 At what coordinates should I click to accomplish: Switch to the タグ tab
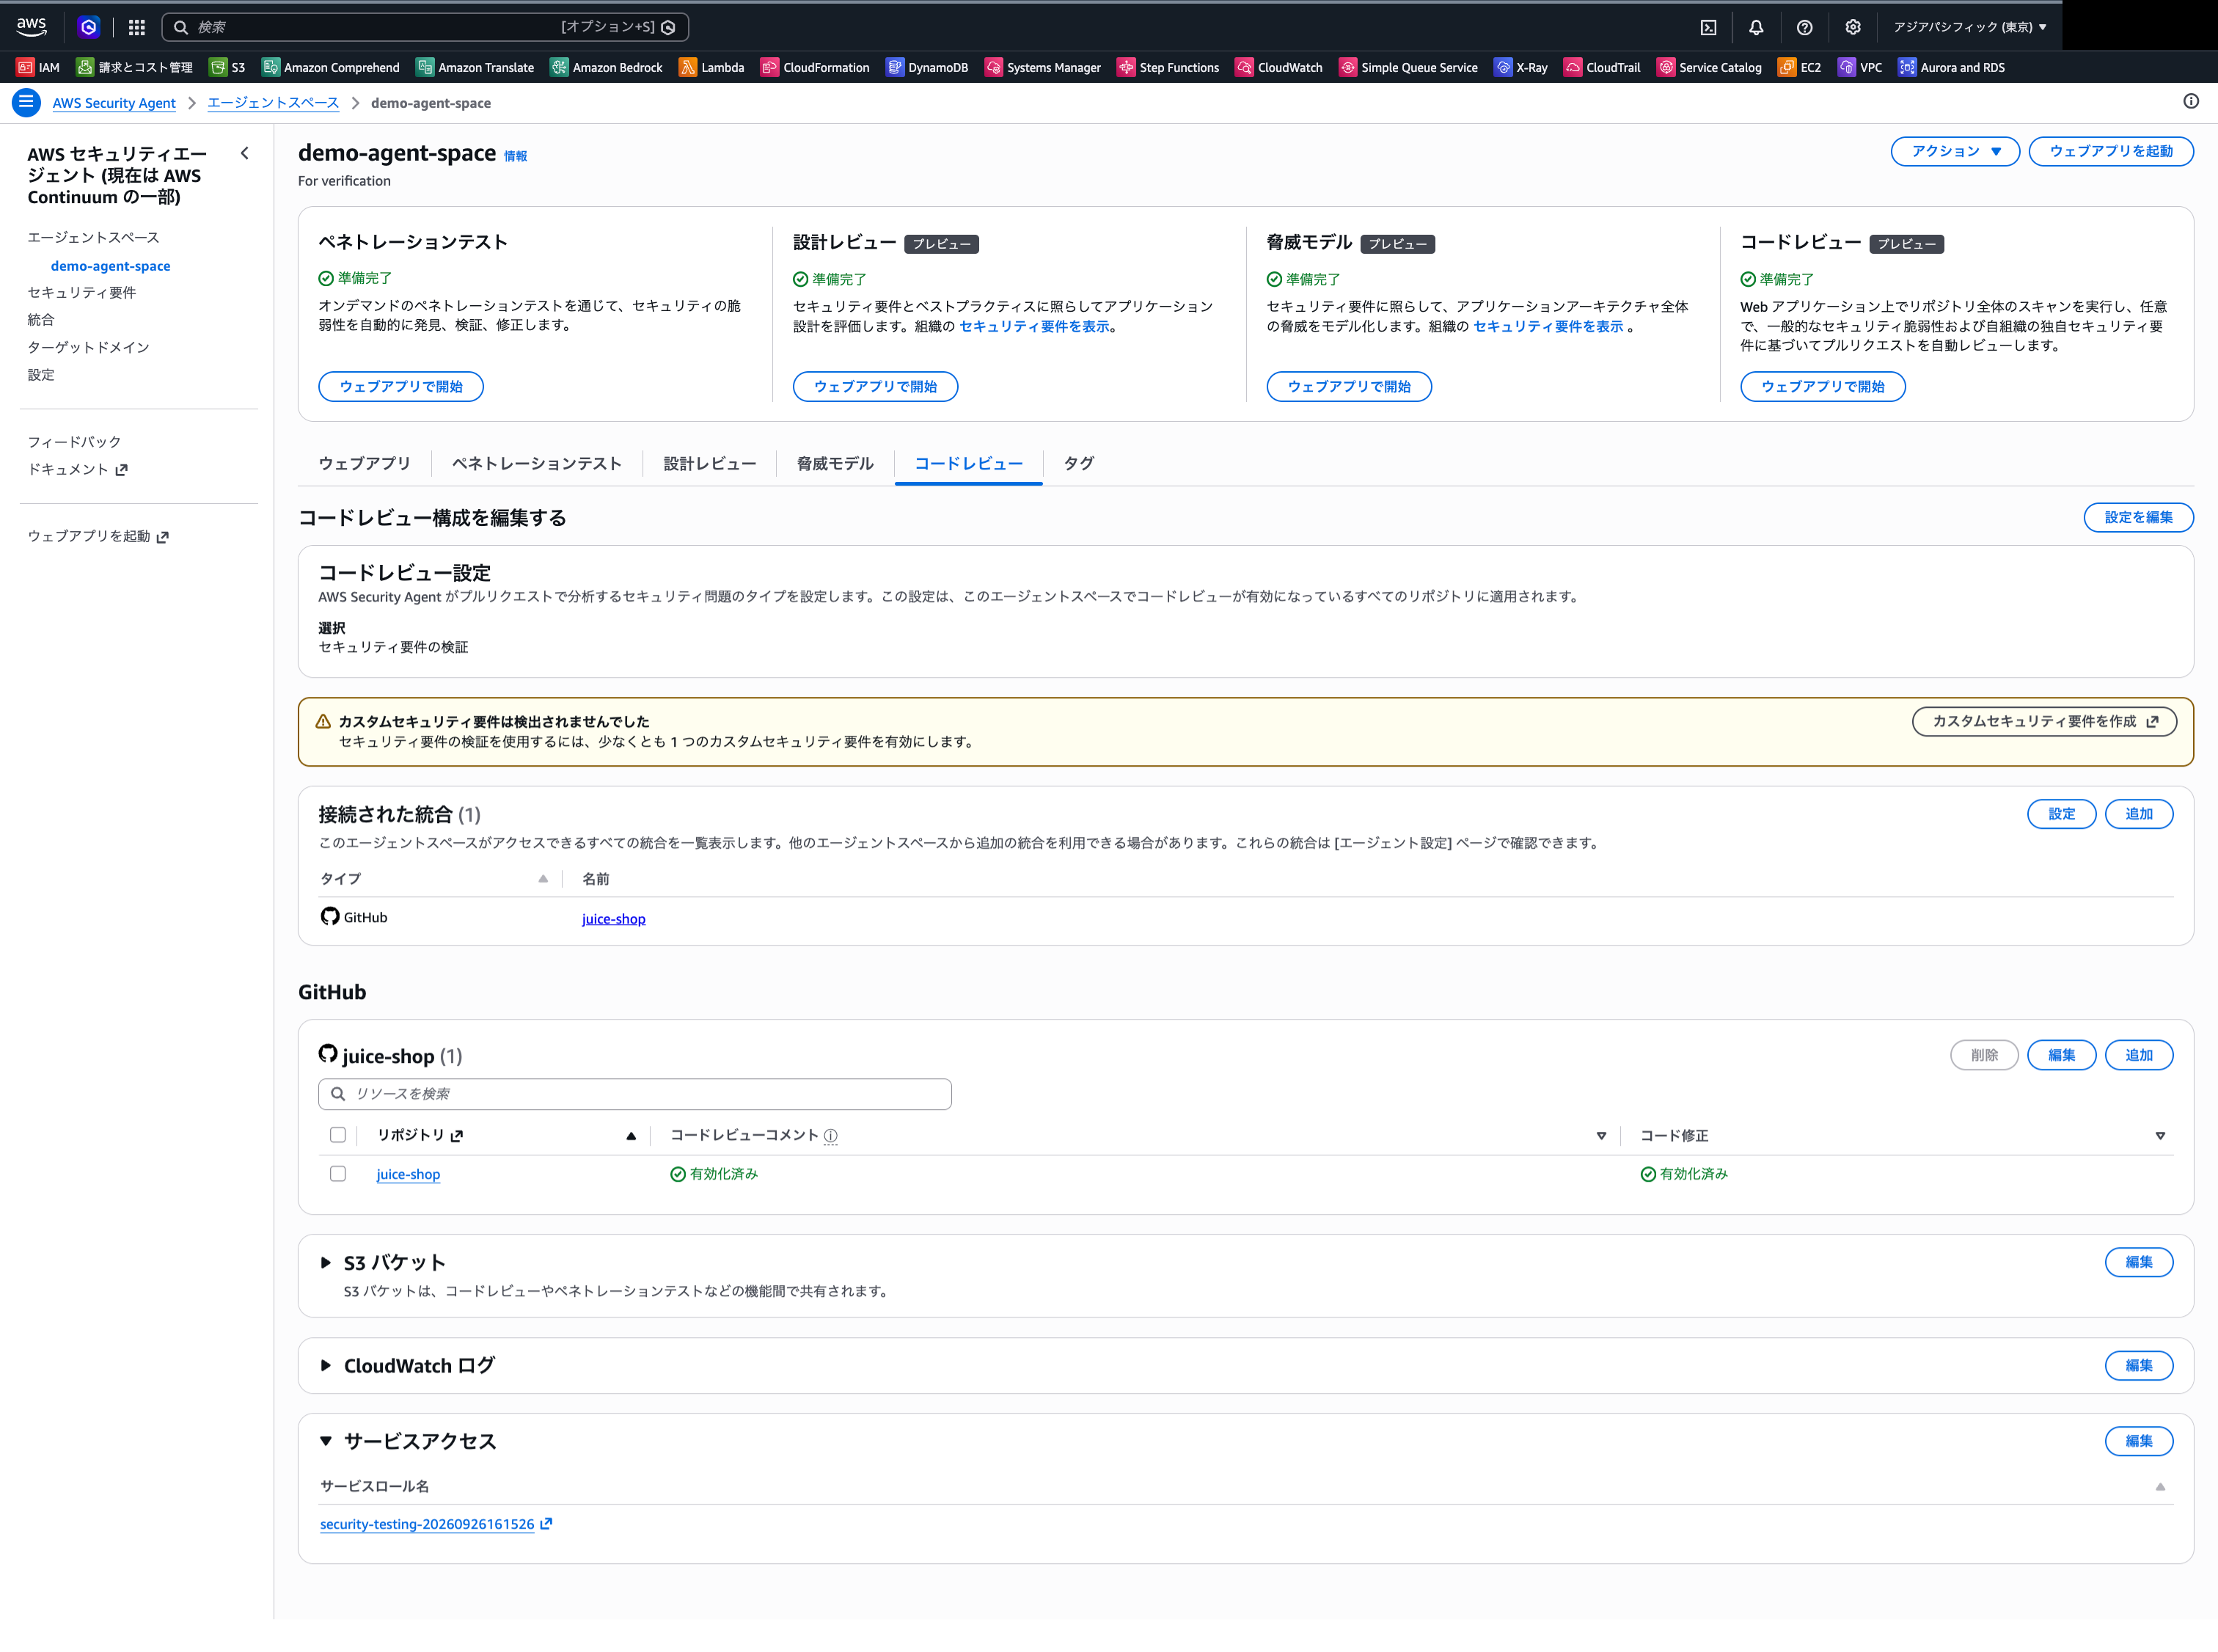1078,463
